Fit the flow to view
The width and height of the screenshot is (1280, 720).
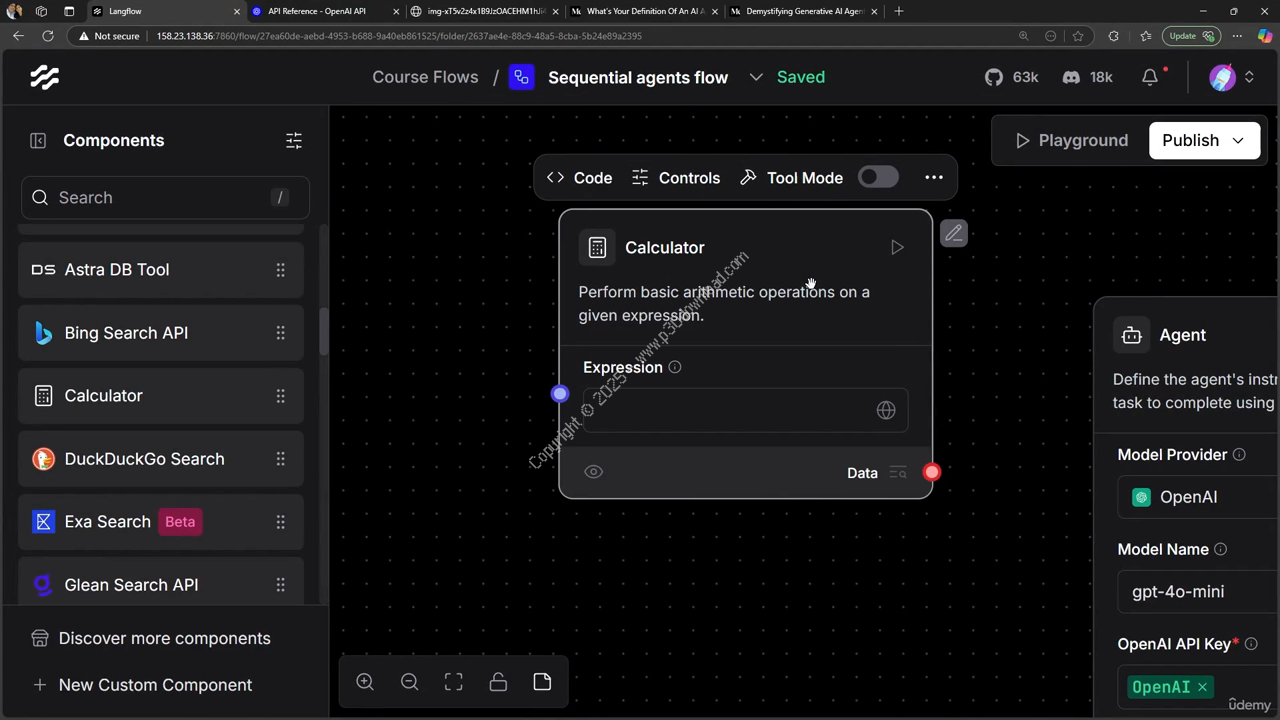point(454,682)
